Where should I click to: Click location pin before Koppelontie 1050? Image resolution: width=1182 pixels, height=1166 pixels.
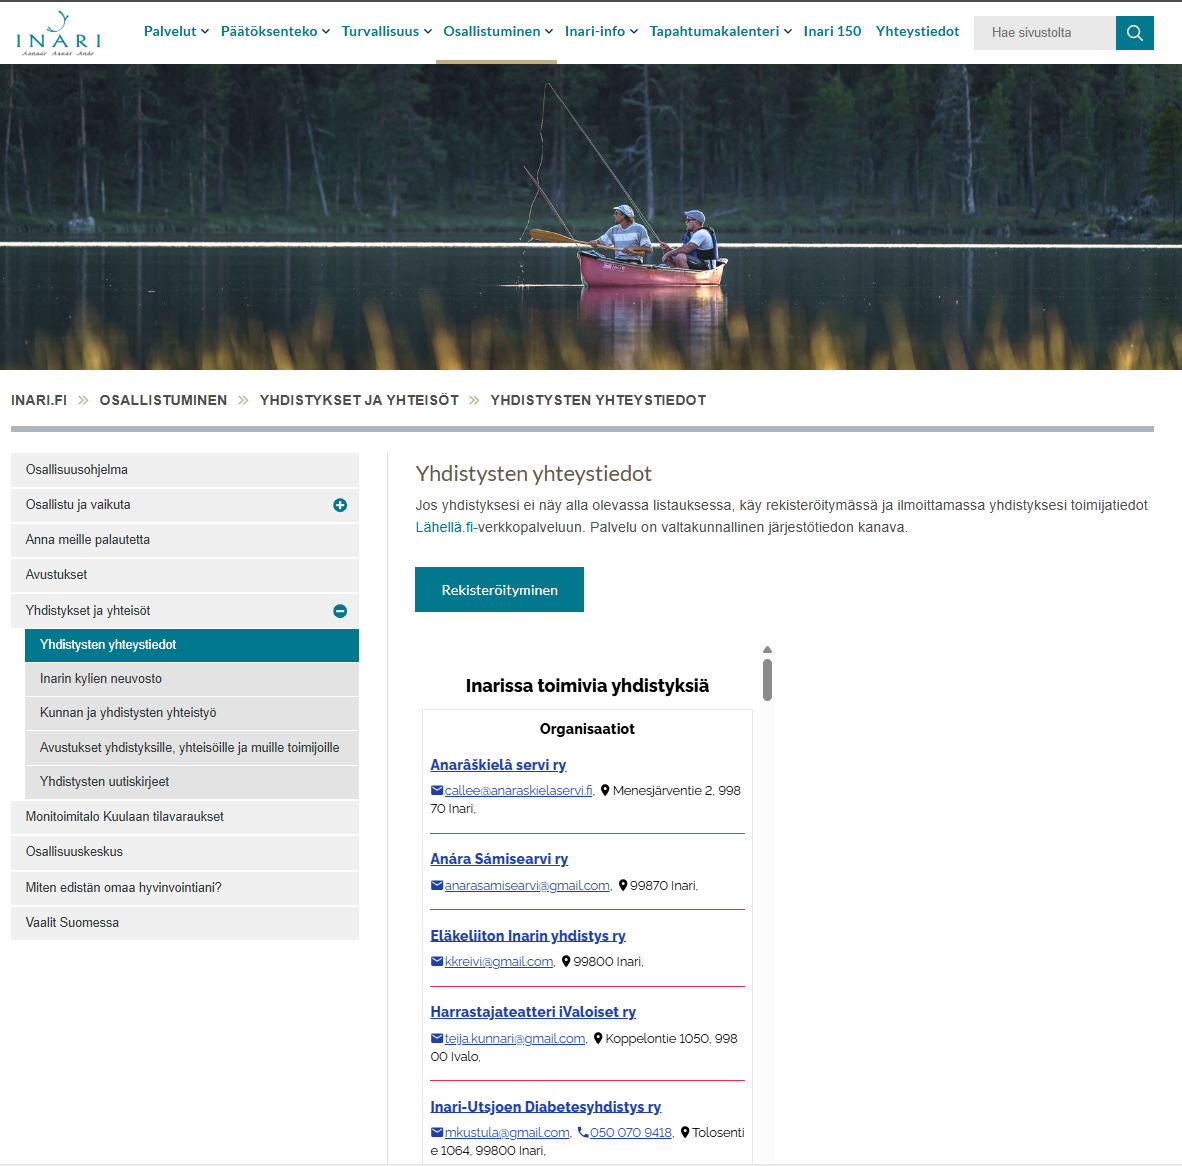[598, 1039]
